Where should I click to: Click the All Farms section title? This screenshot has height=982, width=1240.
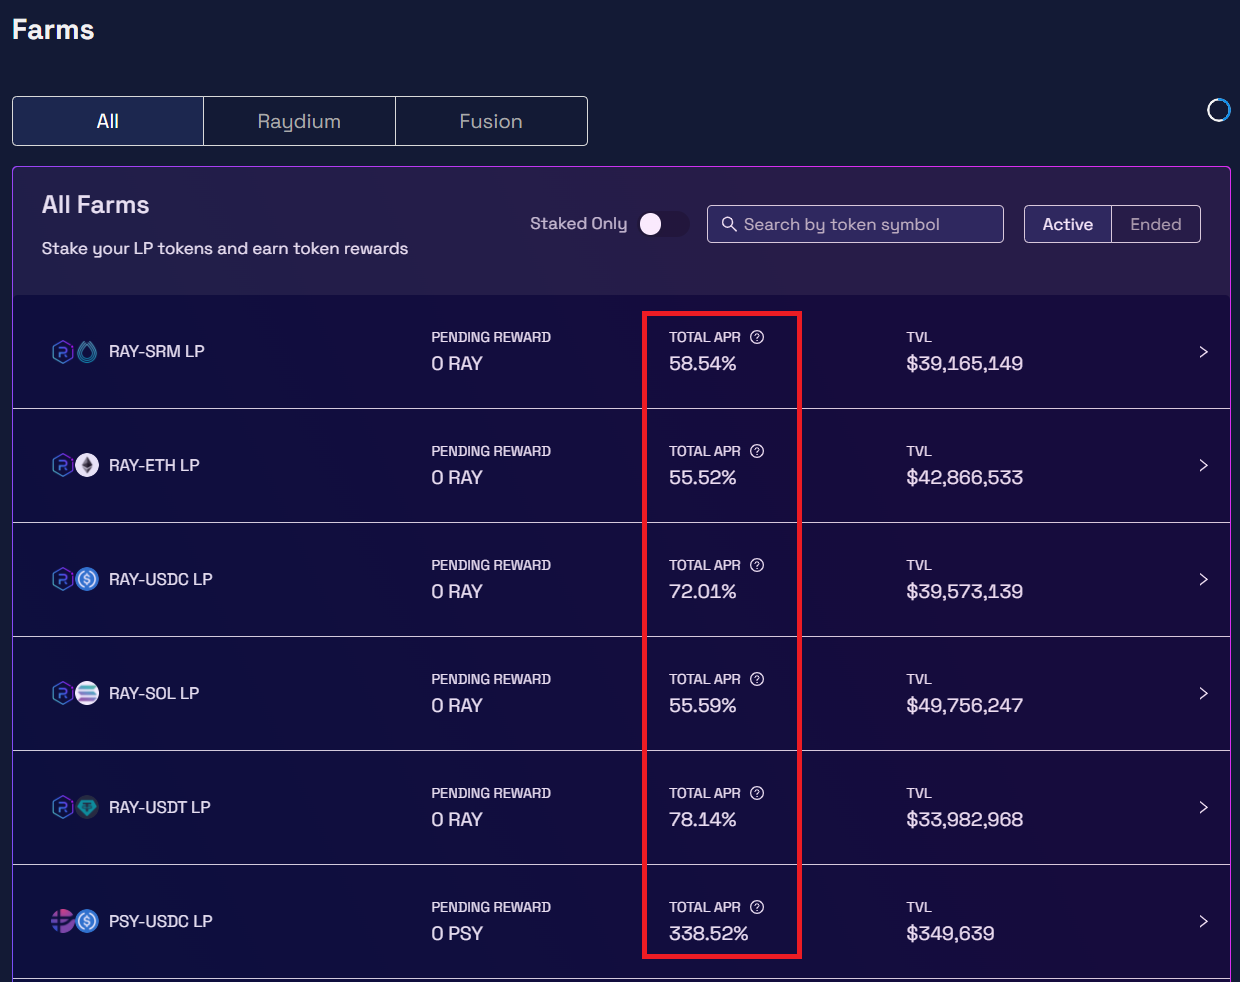point(95,205)
